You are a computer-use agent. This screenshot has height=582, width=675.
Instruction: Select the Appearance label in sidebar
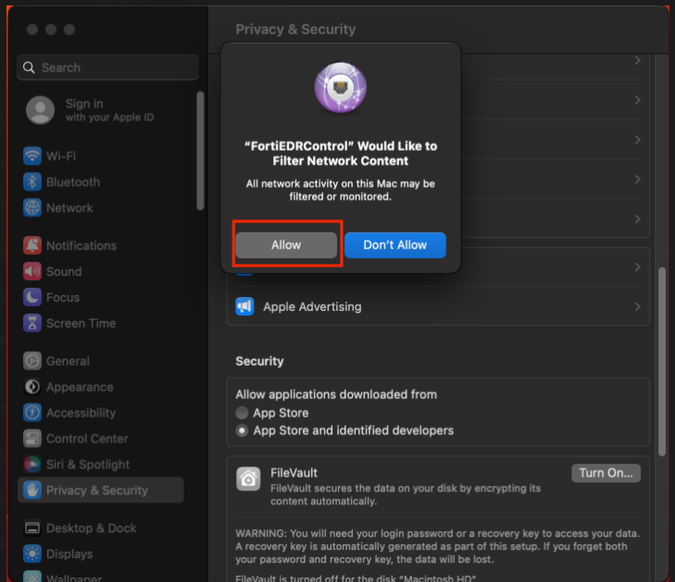80,387
